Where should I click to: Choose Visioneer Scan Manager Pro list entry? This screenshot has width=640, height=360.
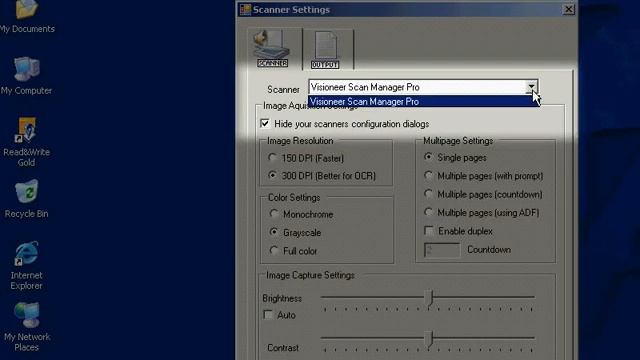[423, 102]
